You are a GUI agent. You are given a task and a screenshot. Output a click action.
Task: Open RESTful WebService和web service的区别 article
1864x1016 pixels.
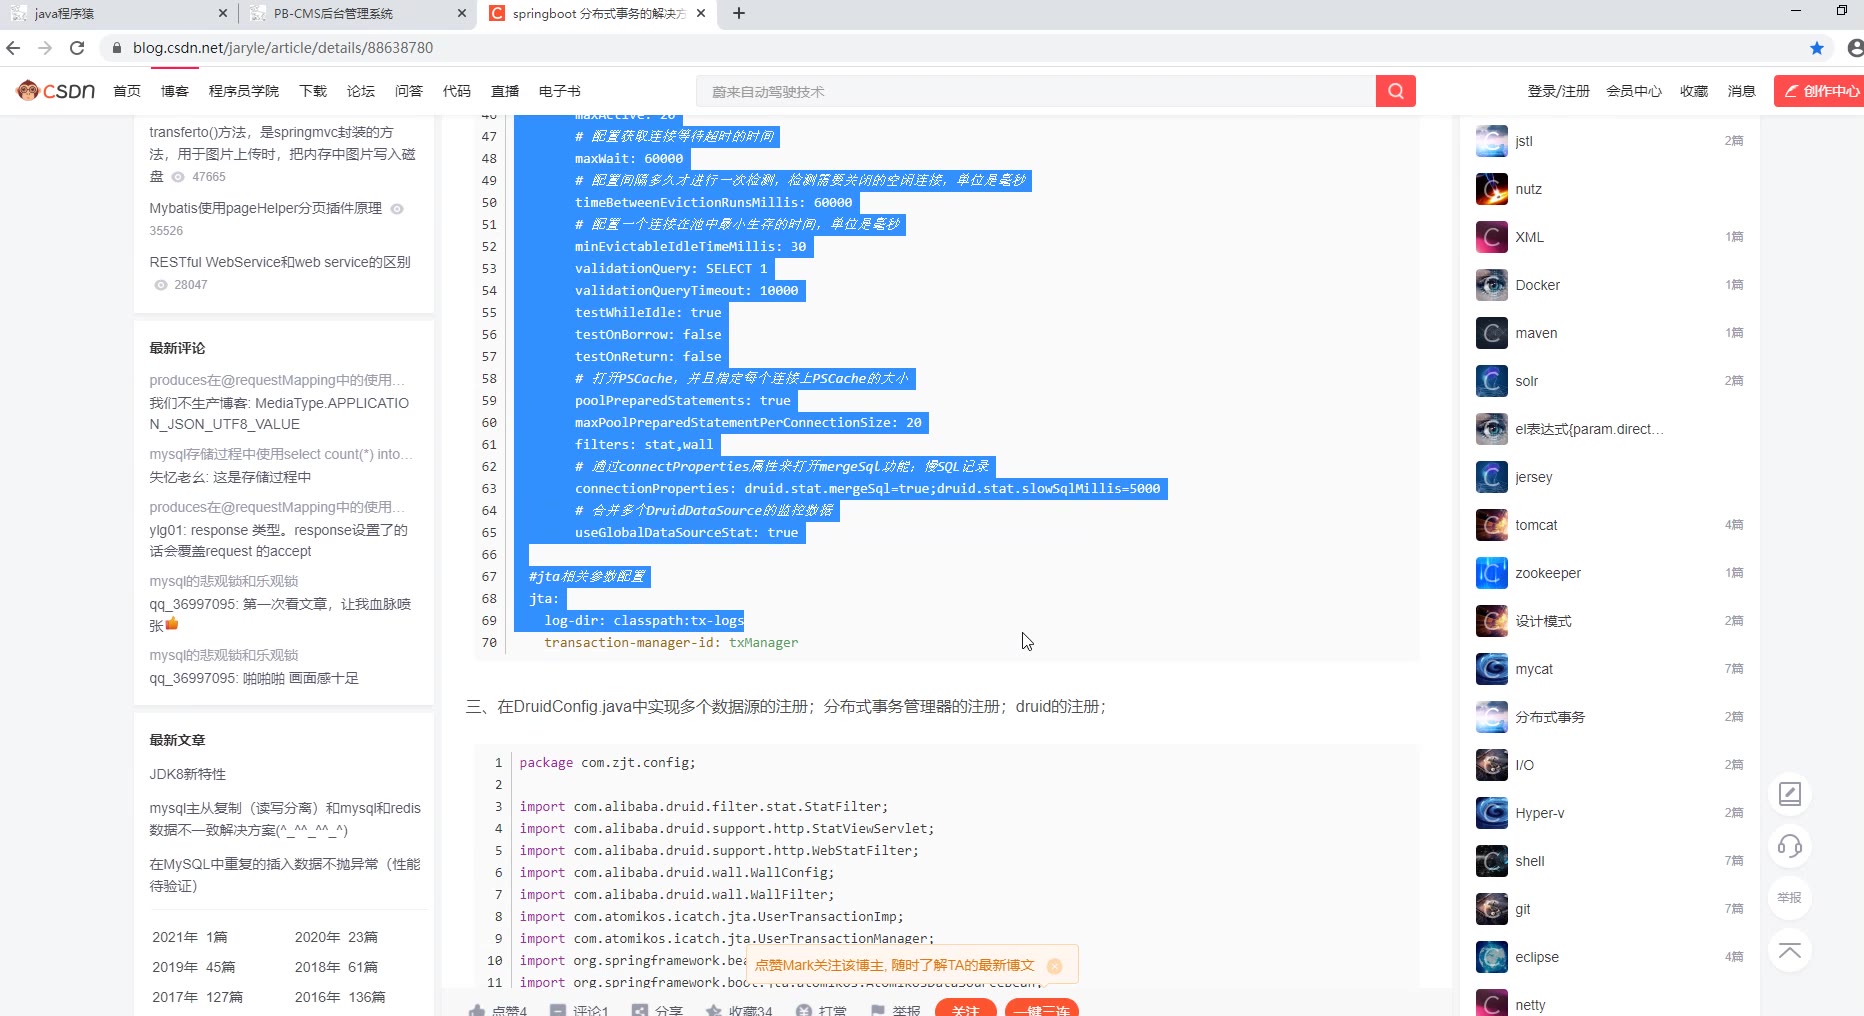(280, 262)
